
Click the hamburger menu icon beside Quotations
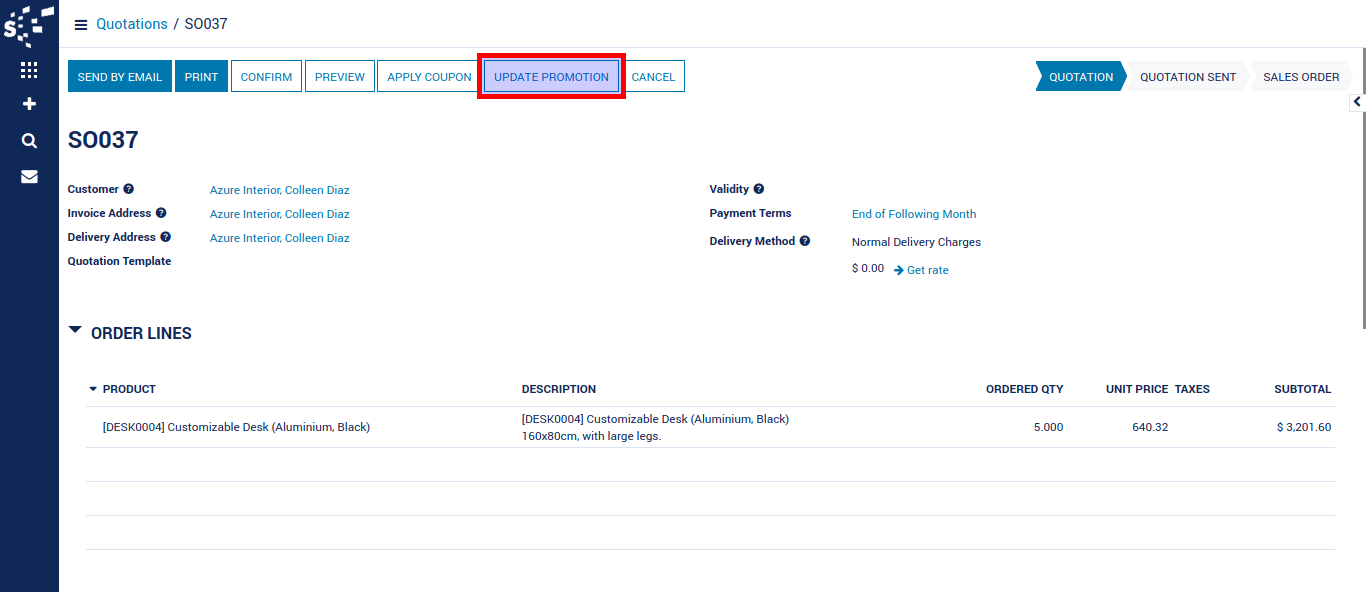click(x=81, y=25)
